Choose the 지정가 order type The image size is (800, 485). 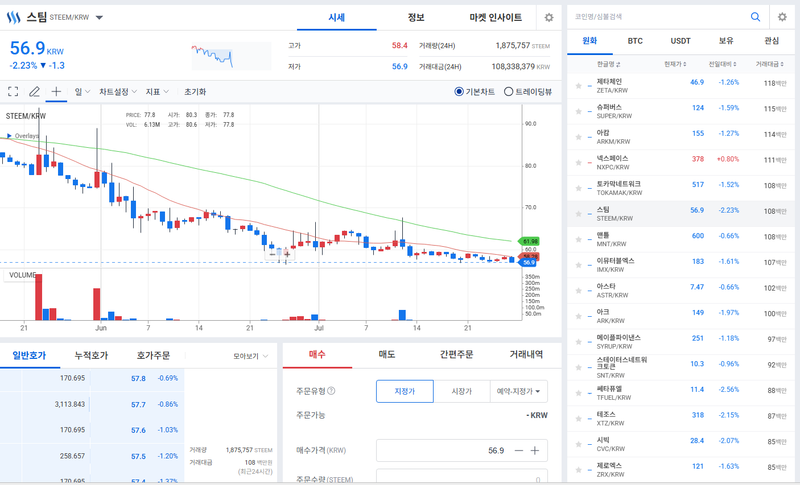(405, 391)
